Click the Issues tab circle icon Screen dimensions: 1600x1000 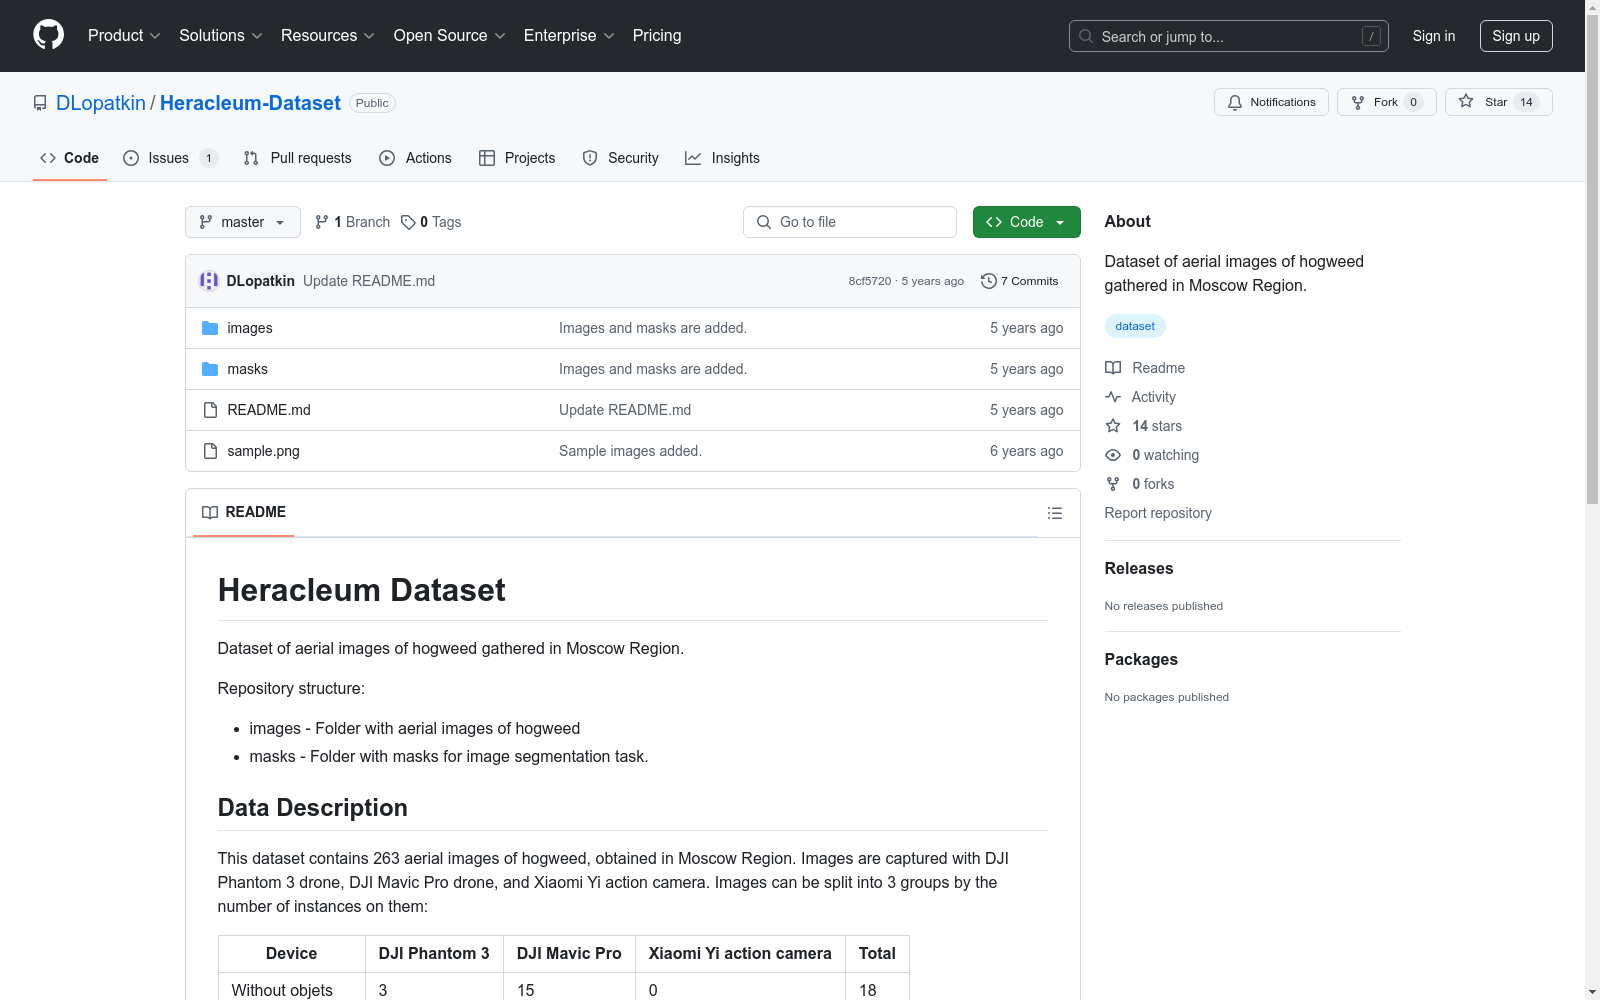click(x=131, y=158)
